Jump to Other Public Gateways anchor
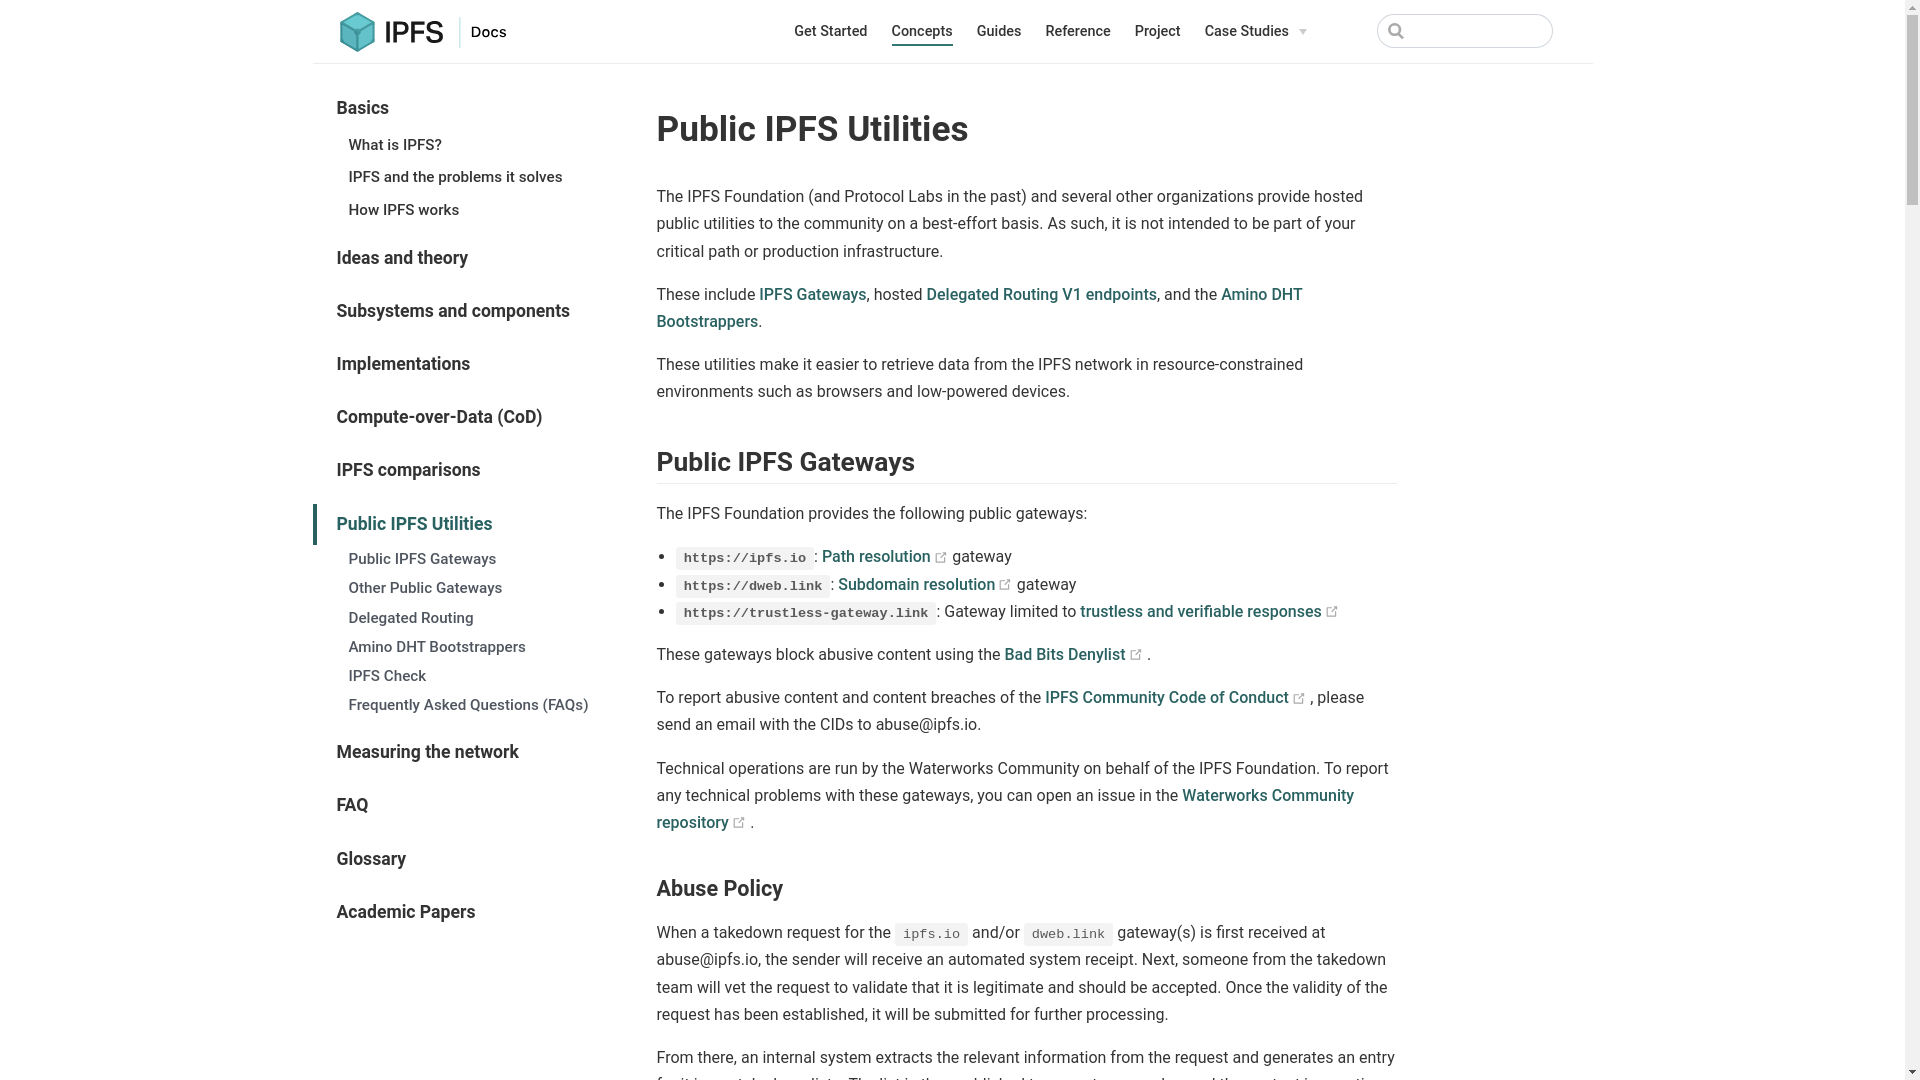 coord(424,588)
